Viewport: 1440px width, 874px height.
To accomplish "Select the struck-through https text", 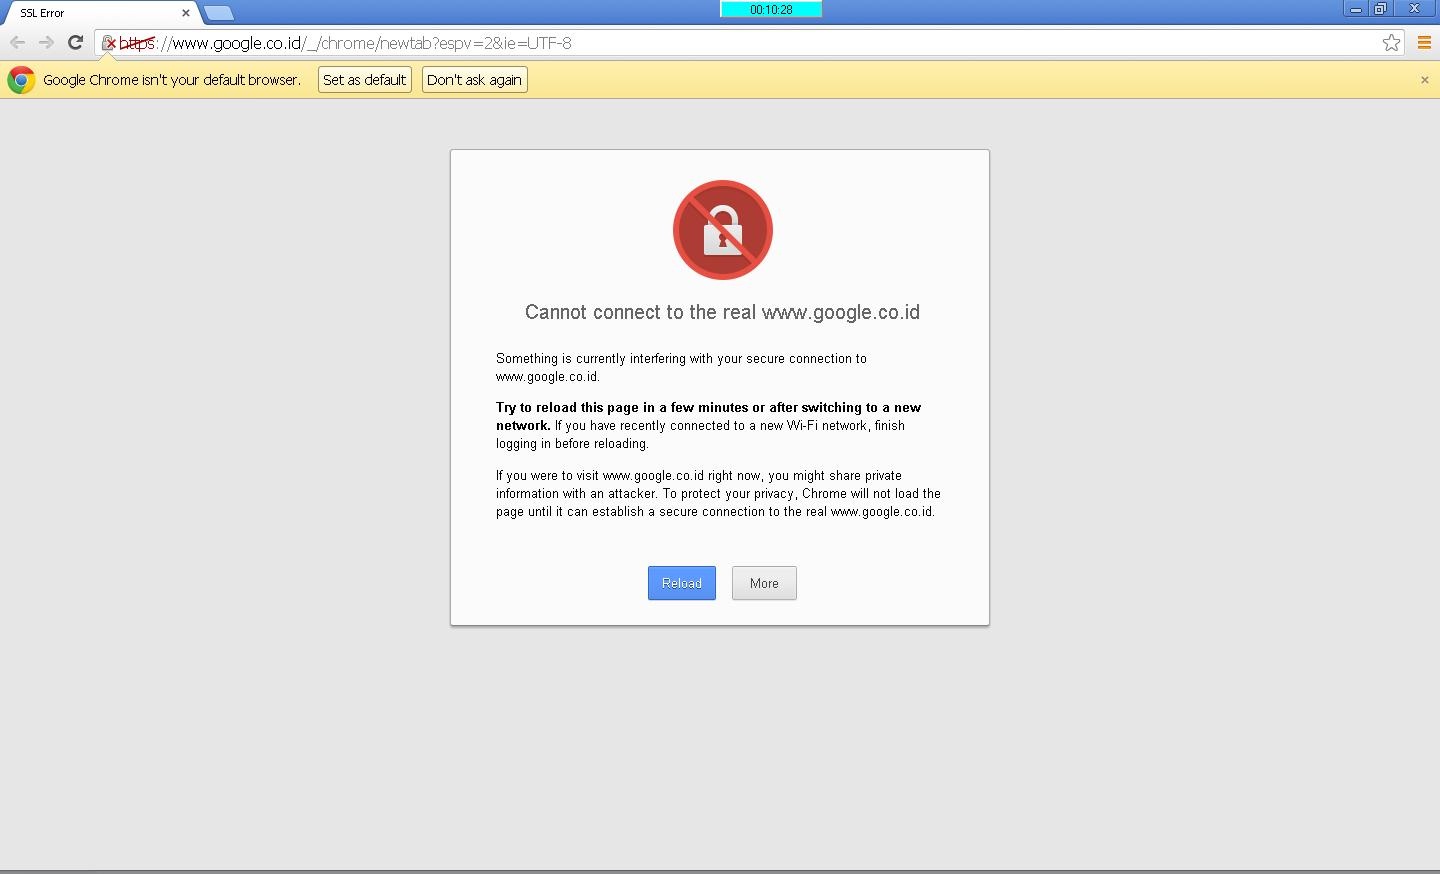I will (x=137, y=43).
